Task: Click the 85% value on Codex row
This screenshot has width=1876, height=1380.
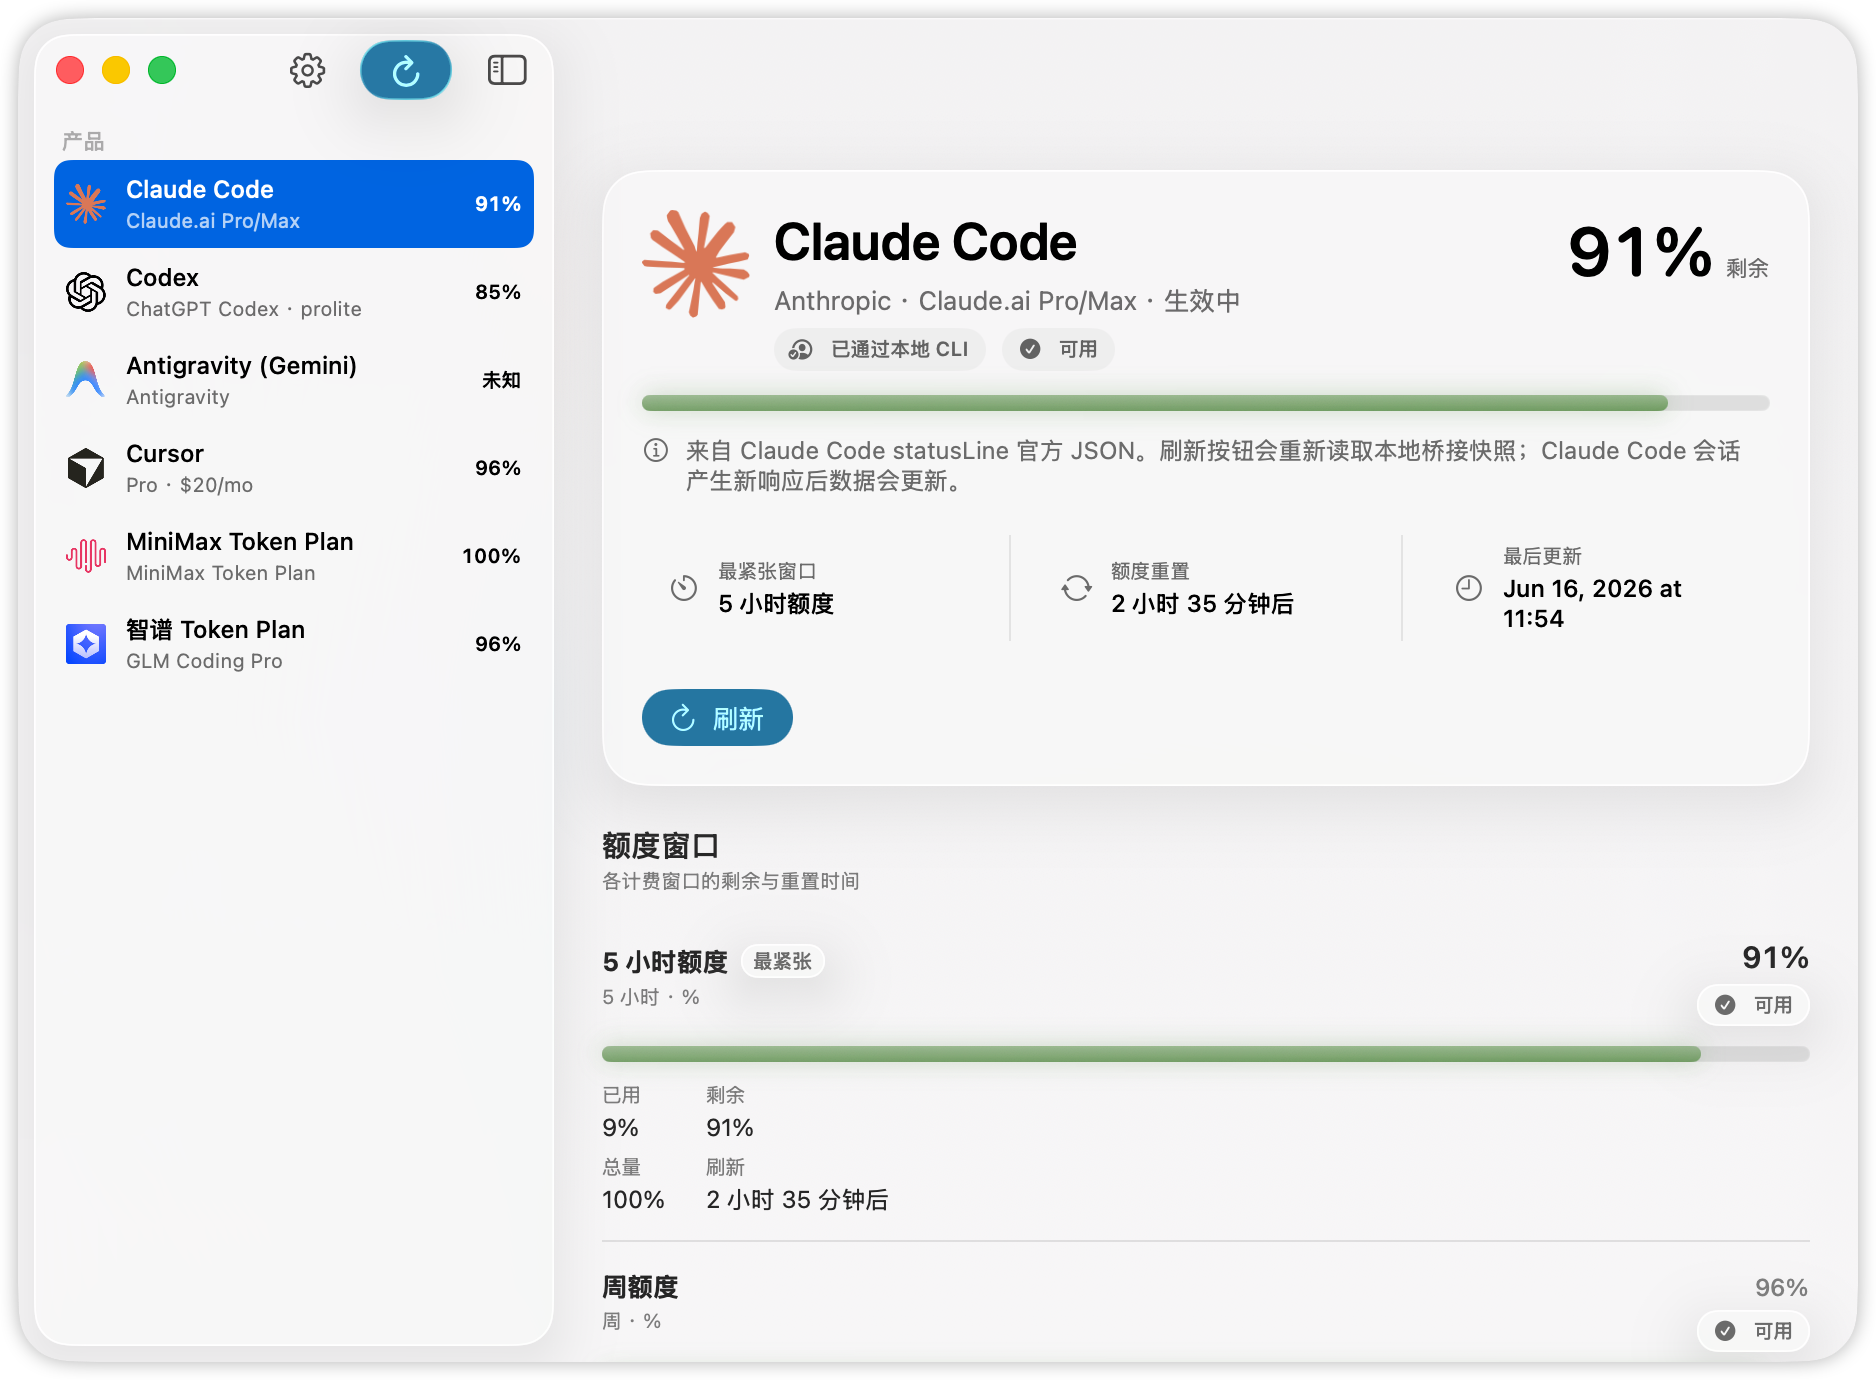Action: pos(498,292)
